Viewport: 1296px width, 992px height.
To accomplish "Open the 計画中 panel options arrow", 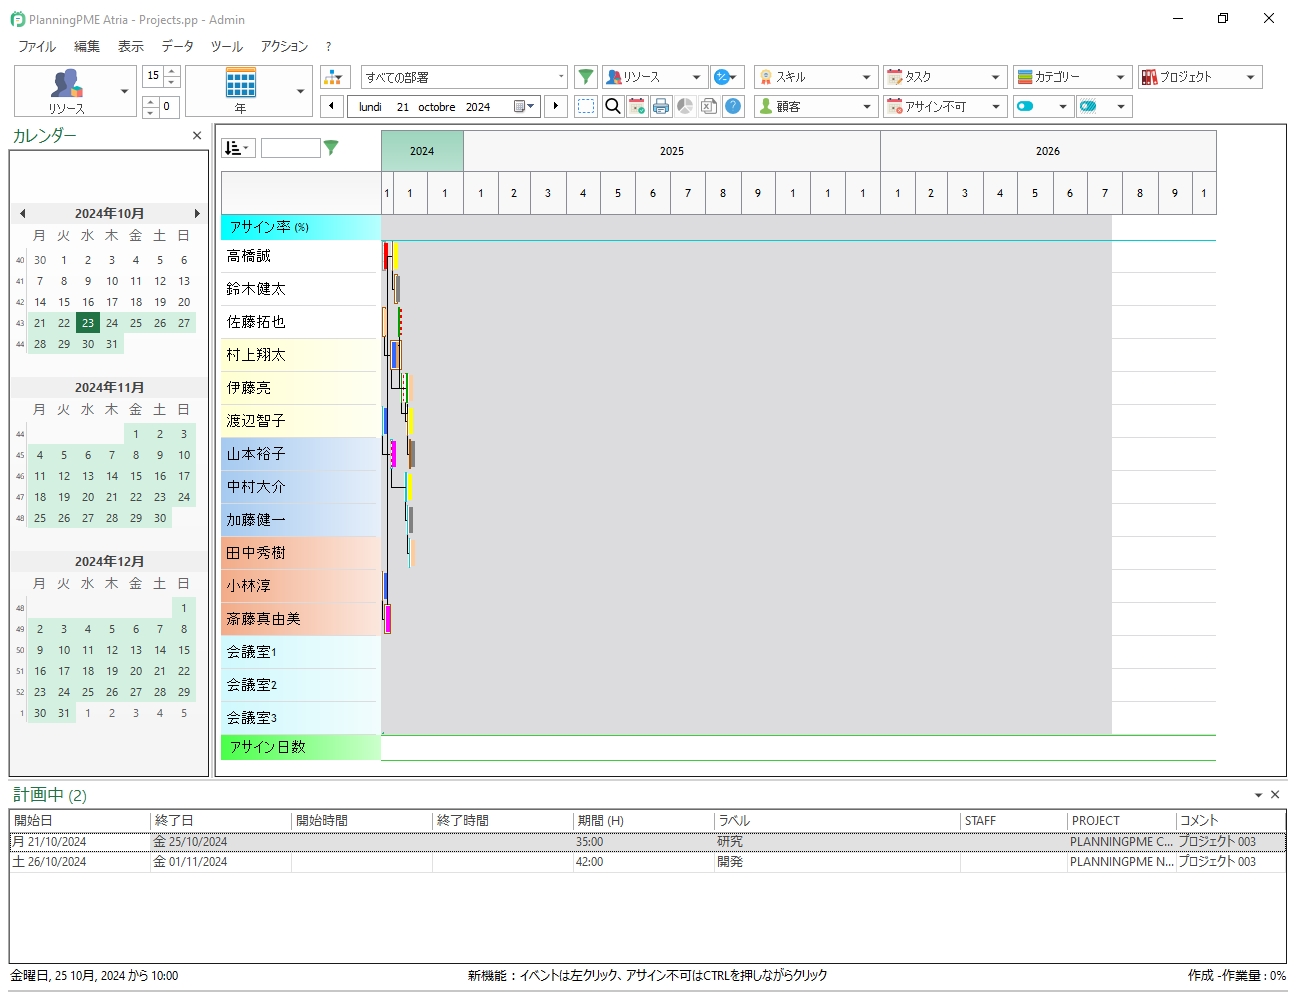I will [1258, 795].
